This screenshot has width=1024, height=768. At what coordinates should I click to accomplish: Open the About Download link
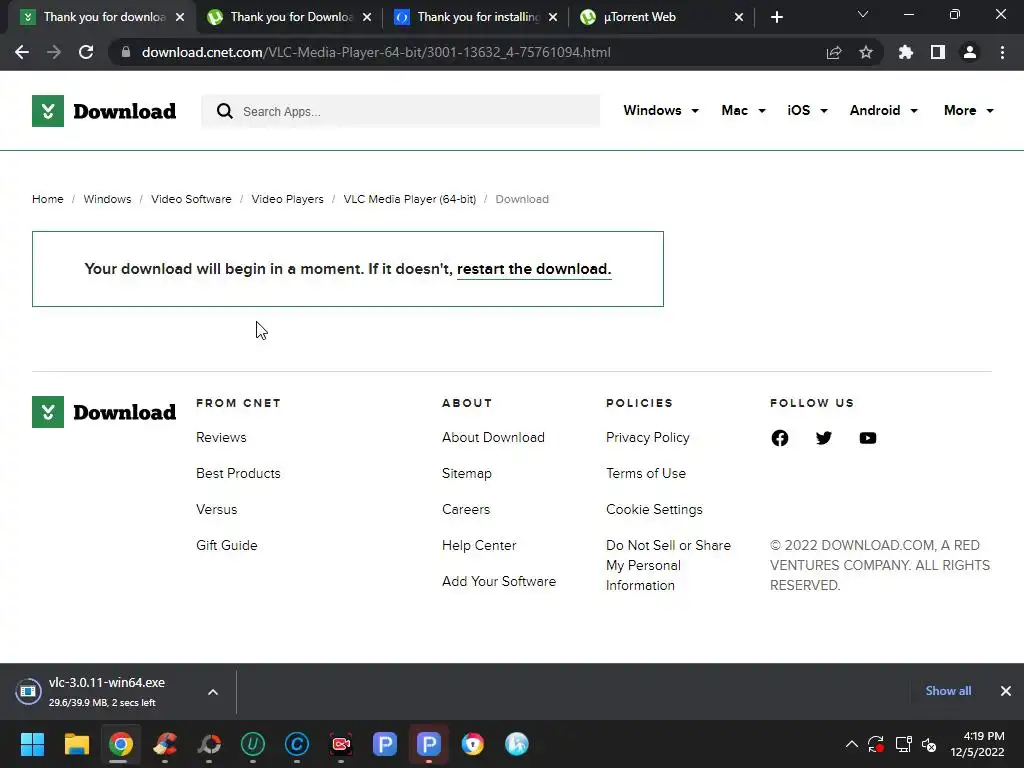pos(493,438)
